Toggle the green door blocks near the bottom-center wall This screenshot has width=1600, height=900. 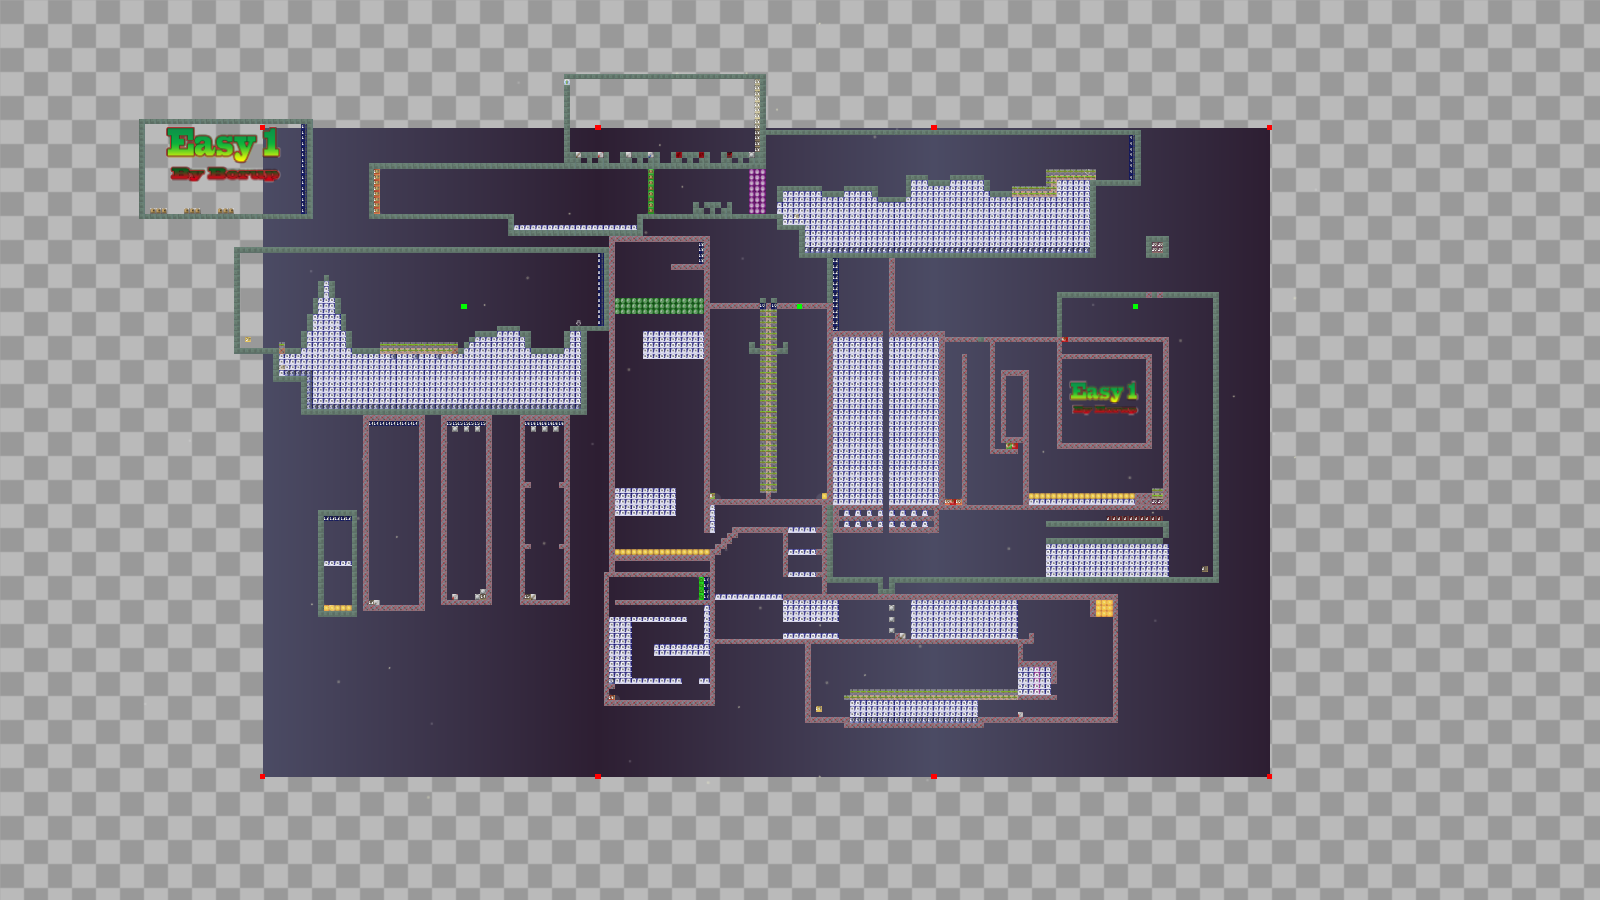click(x=701, y=588)
